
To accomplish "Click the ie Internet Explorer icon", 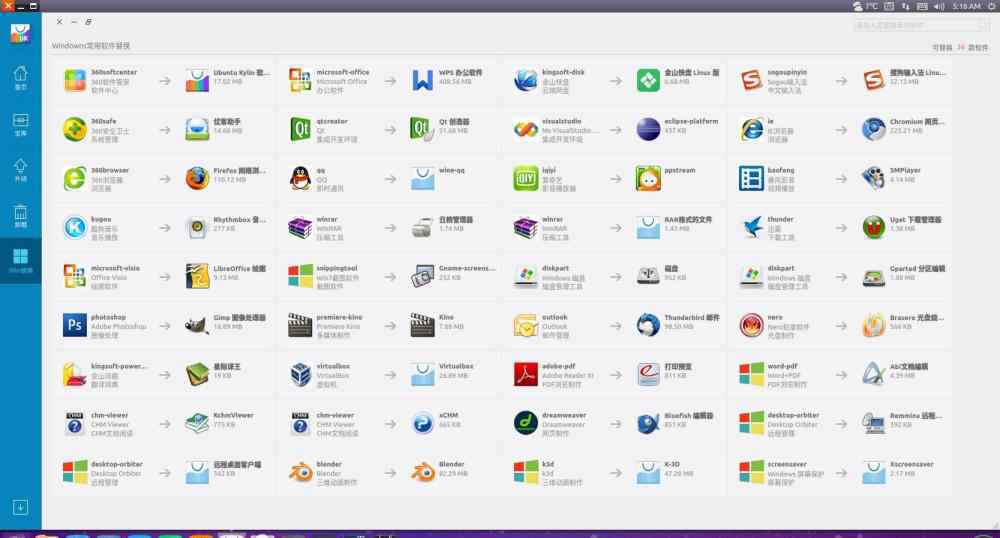I will pyautogui.click(x=751, y=129).
